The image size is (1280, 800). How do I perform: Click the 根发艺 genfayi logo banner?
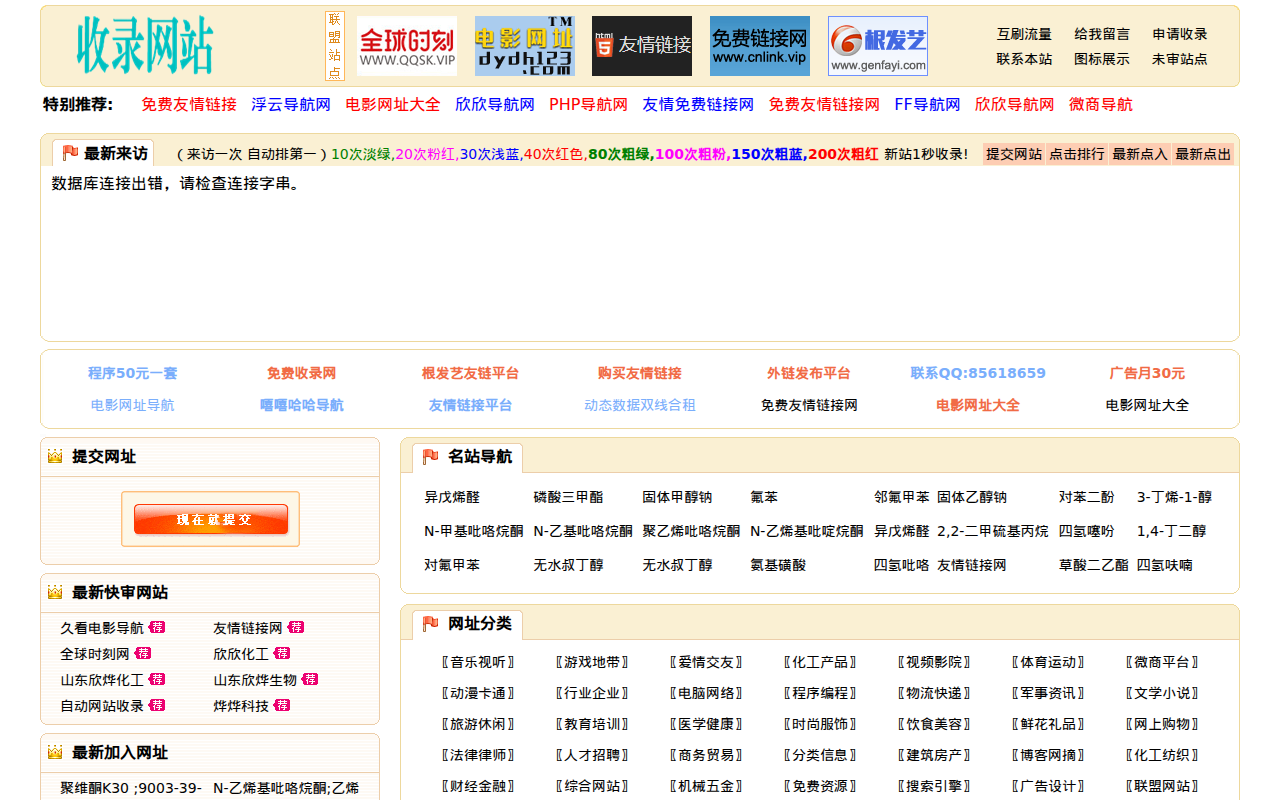(x=877, y=46)
